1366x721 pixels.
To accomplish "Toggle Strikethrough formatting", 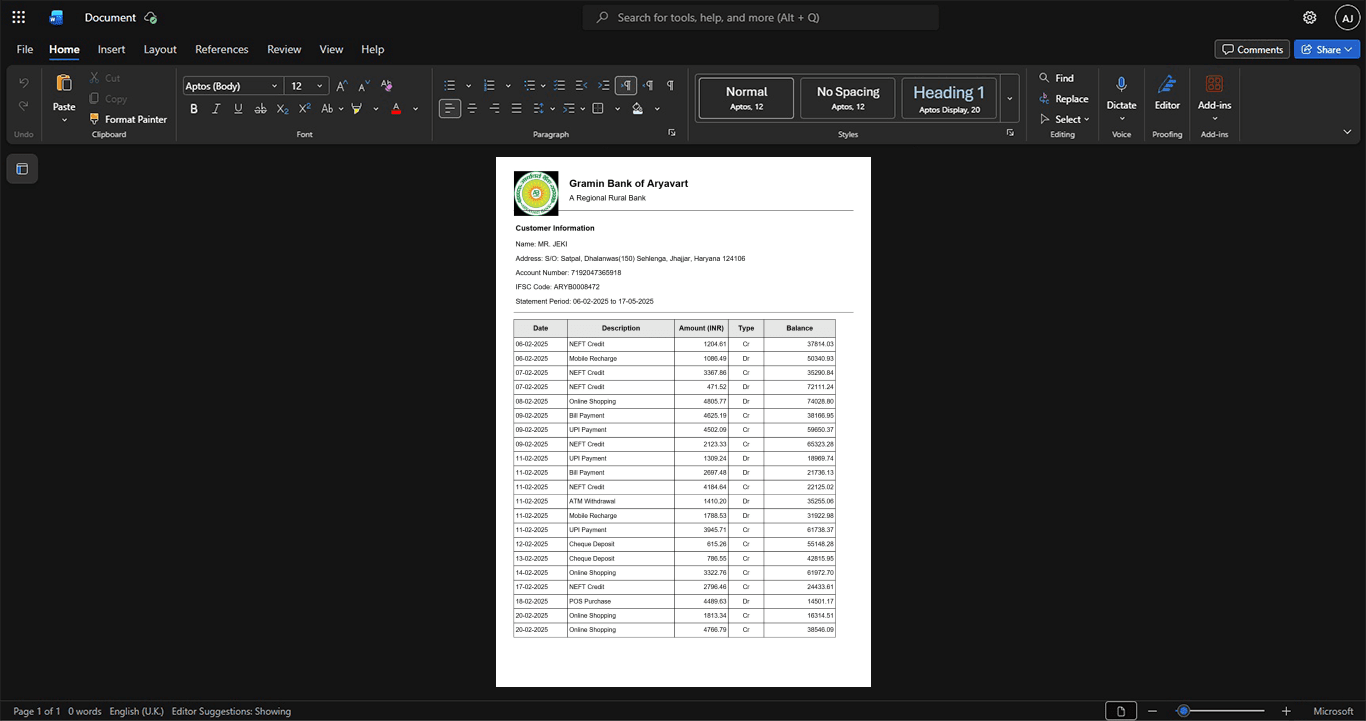I will click(x=261, y=109).
